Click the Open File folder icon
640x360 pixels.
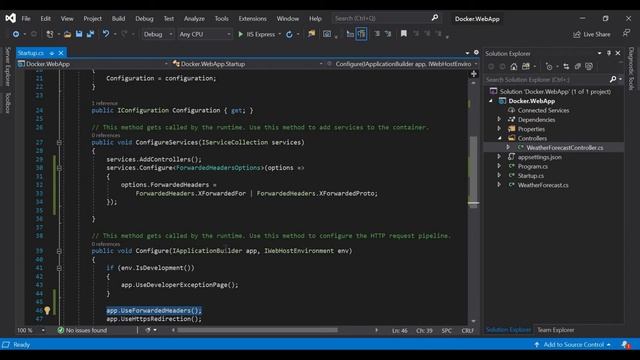[67, 34]
